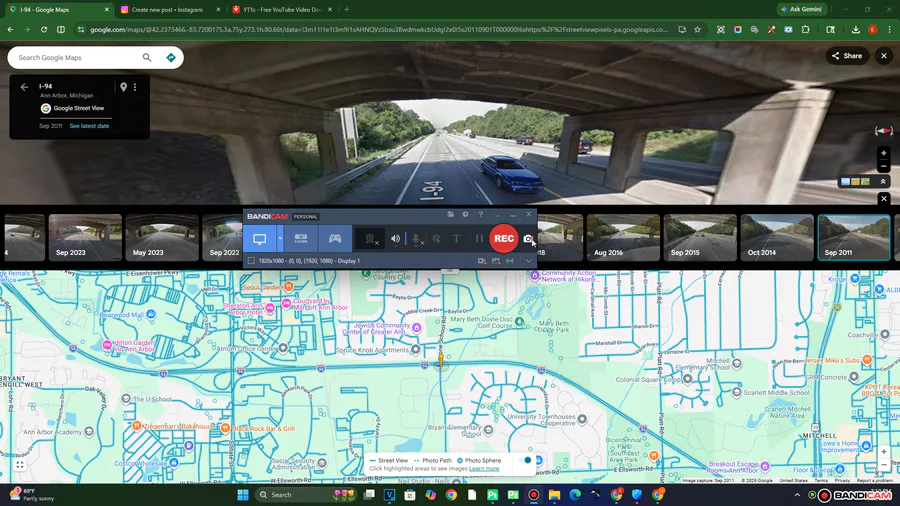The height and width of the screenshot is (506, 900).
Task: Open Chrome downloads
Action: coord(855,29)
